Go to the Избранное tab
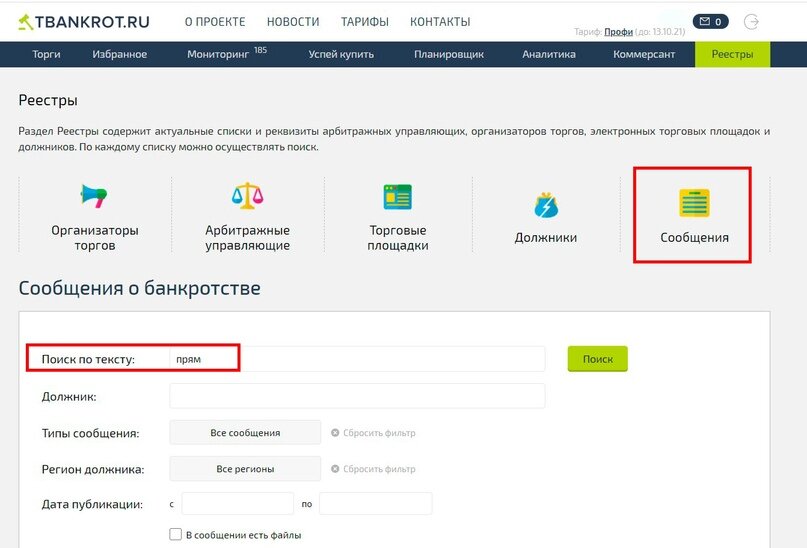This screenshot has height=548, width=807. tap(120, 54)
